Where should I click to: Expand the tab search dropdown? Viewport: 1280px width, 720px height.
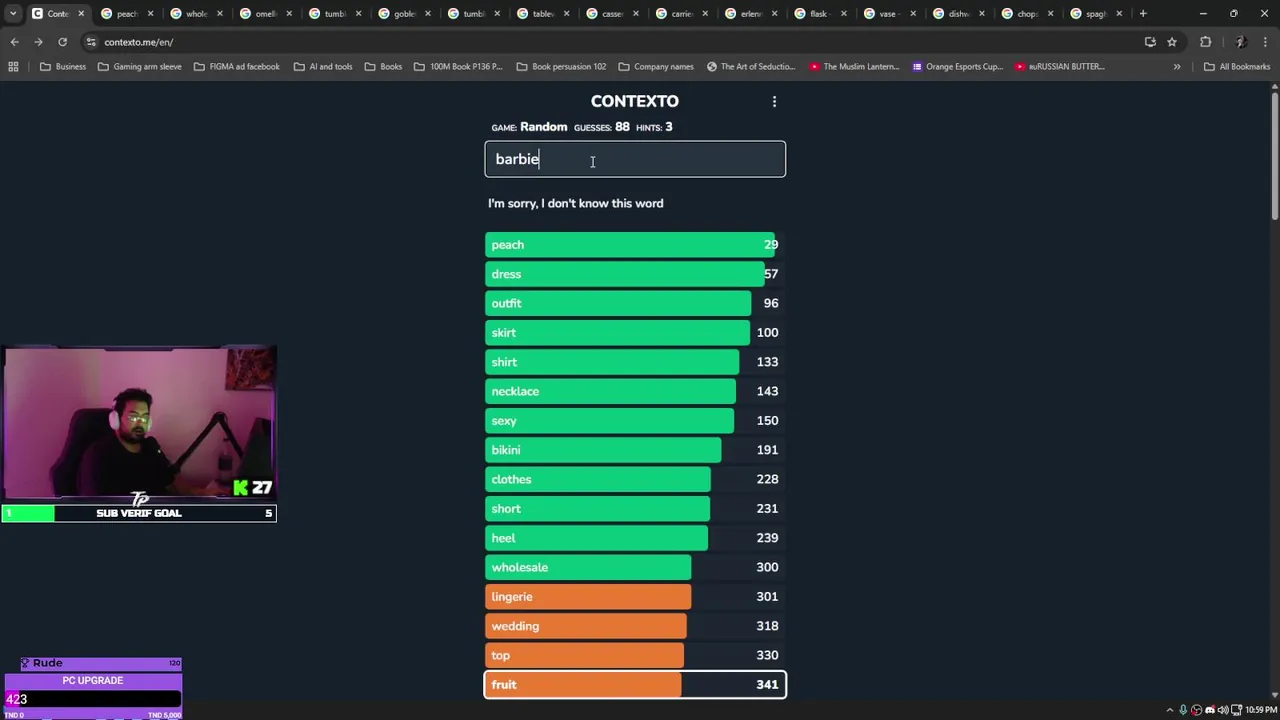click(x=12, y=14)
